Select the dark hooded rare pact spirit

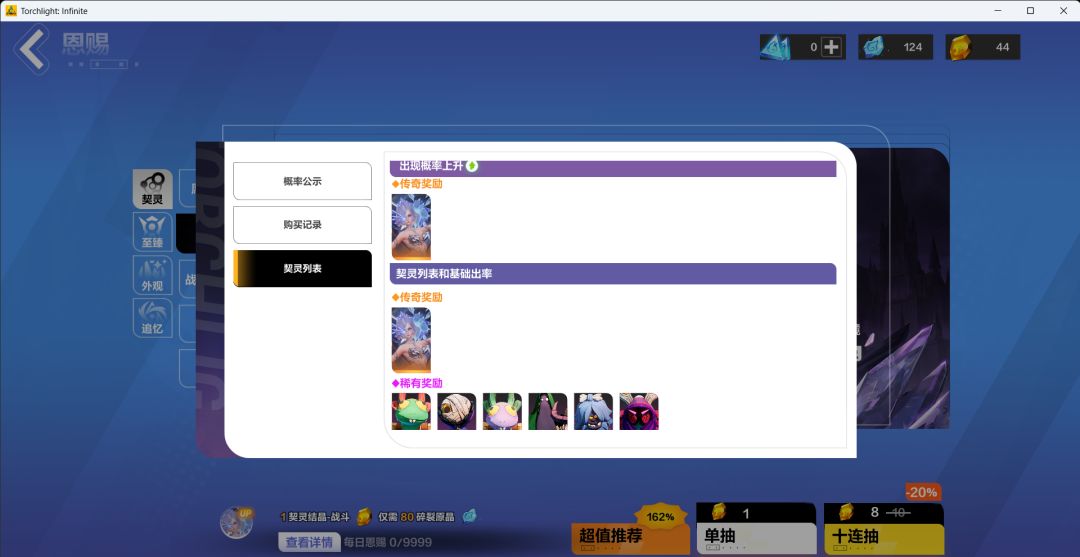pyautogui.click(x=548, y=411)
